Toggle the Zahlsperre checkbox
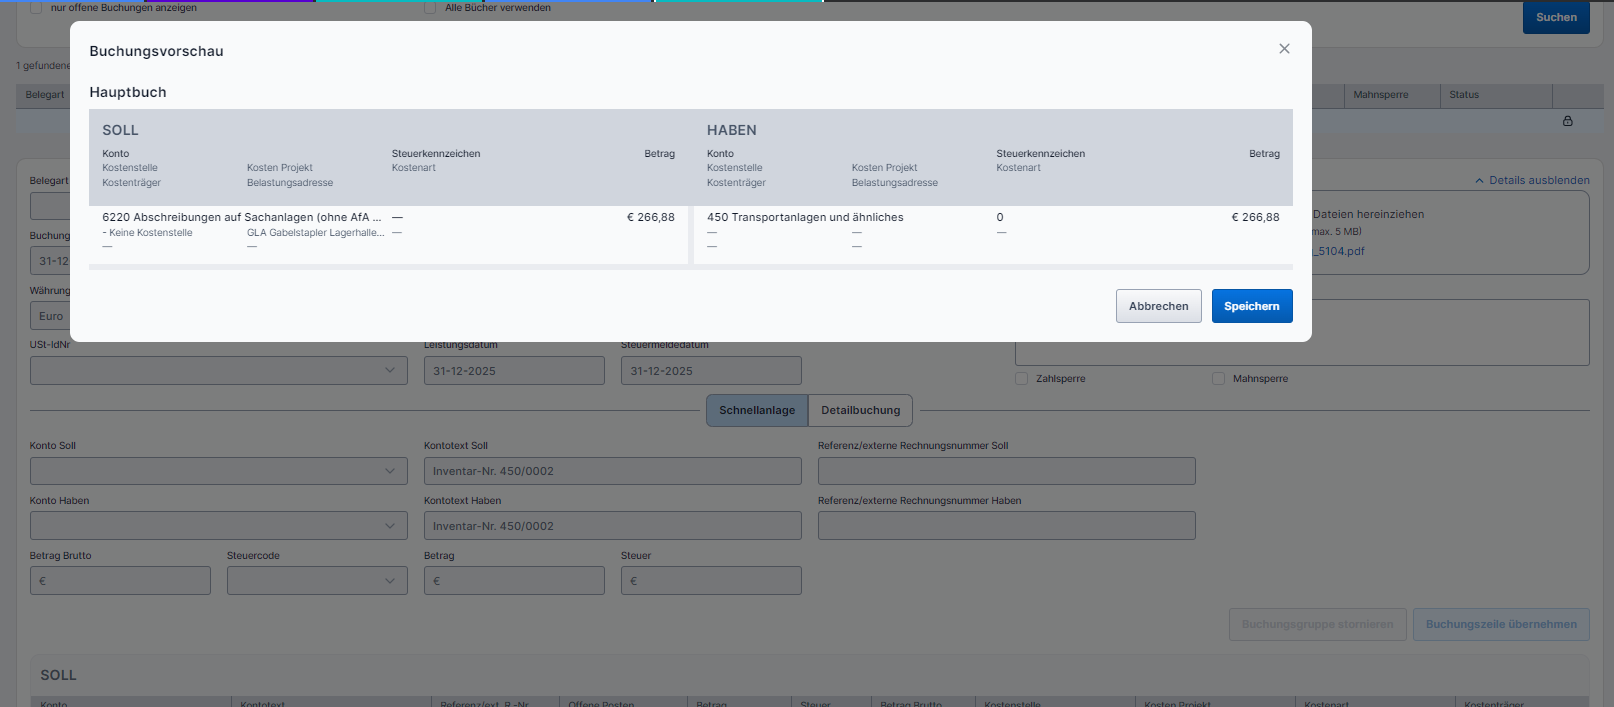The width and height of the screenshot is (1614, 707). coord(1021,379)
